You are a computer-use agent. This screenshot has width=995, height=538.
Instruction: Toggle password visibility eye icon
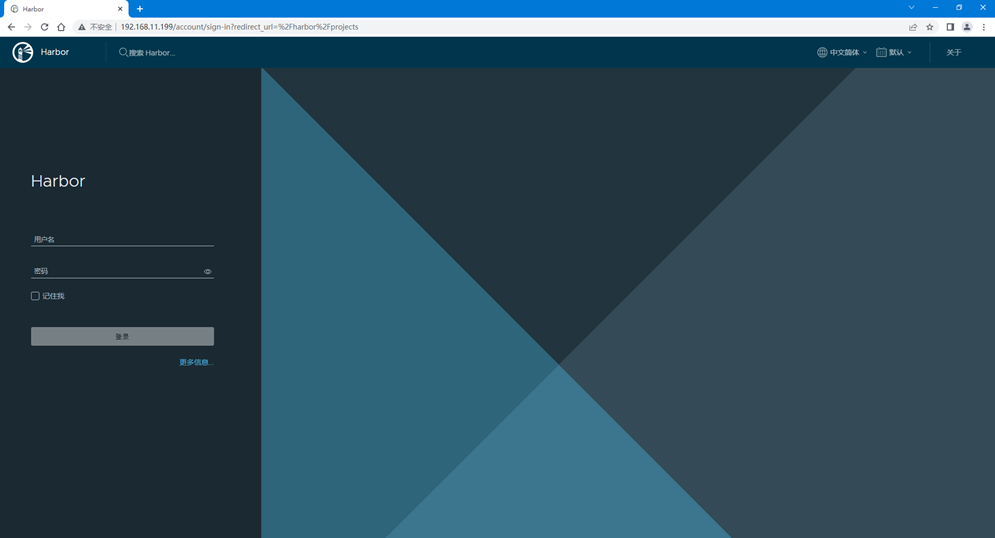208,272
